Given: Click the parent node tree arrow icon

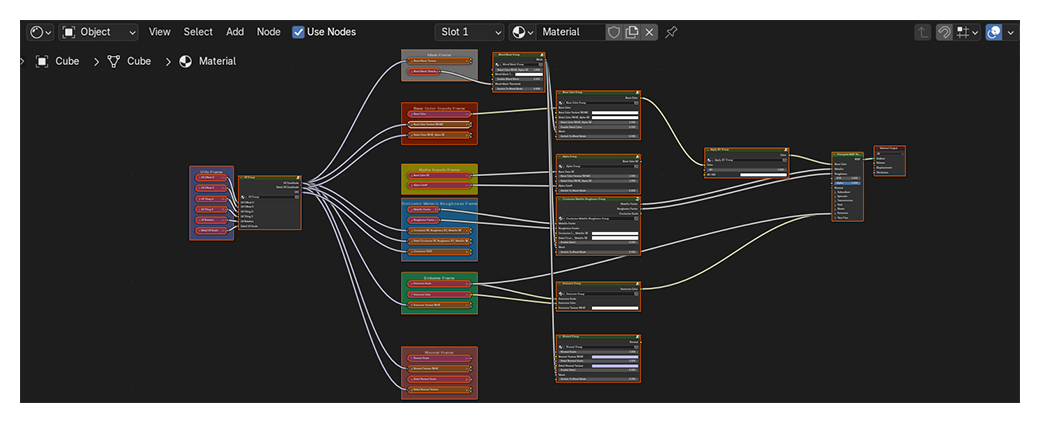Looking at the screenshot, I should pyautogui.click(x=922, y=32).
